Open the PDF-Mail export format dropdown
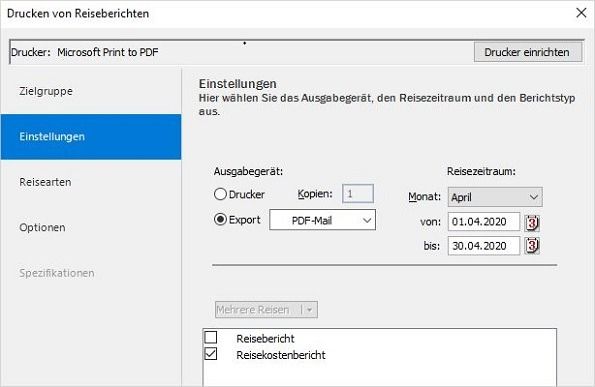This screenshot has height=387, width=595. [x=323, y=220]
